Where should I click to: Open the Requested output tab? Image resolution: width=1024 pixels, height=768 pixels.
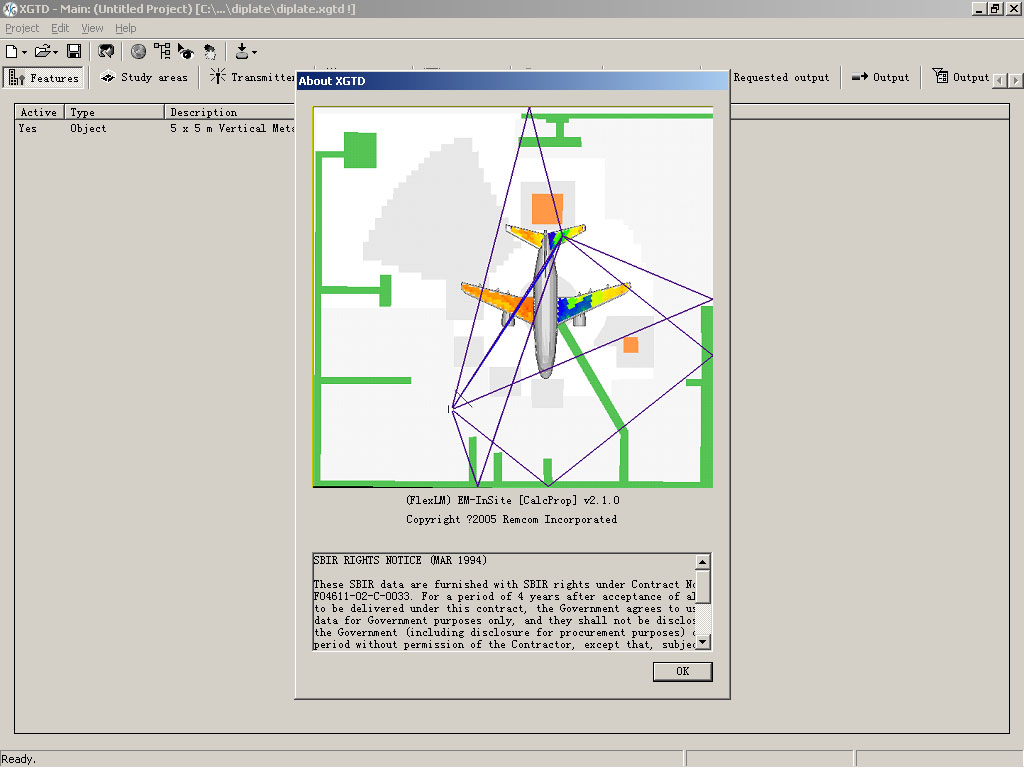pos(780,77)
